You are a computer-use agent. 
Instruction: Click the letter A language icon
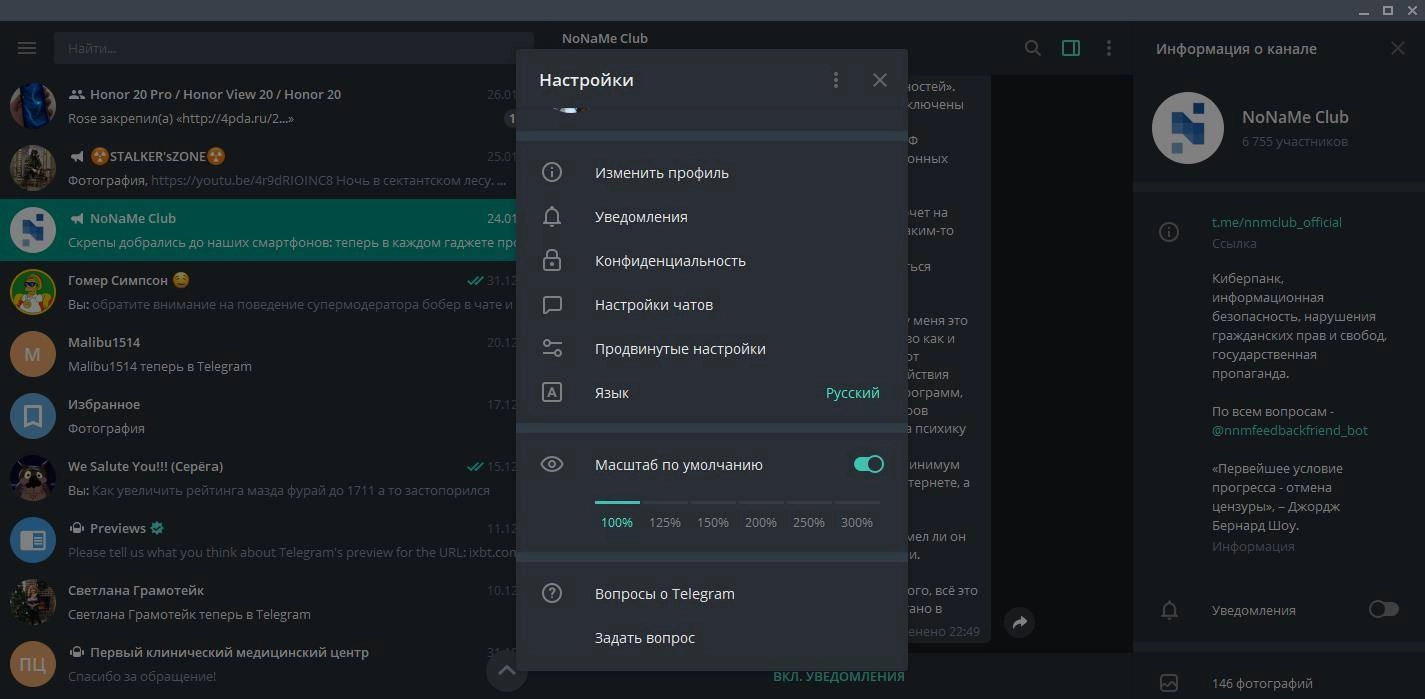tap(552, 393)
